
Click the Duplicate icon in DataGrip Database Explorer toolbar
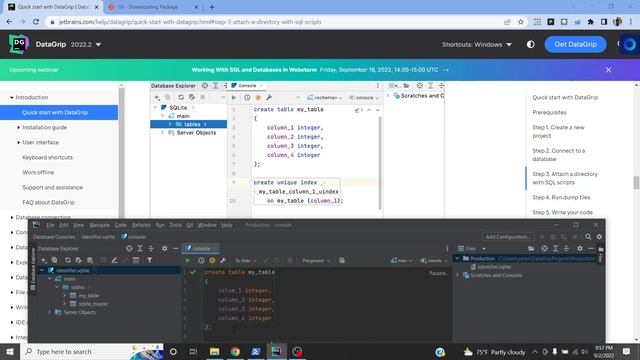pos(54,260)
